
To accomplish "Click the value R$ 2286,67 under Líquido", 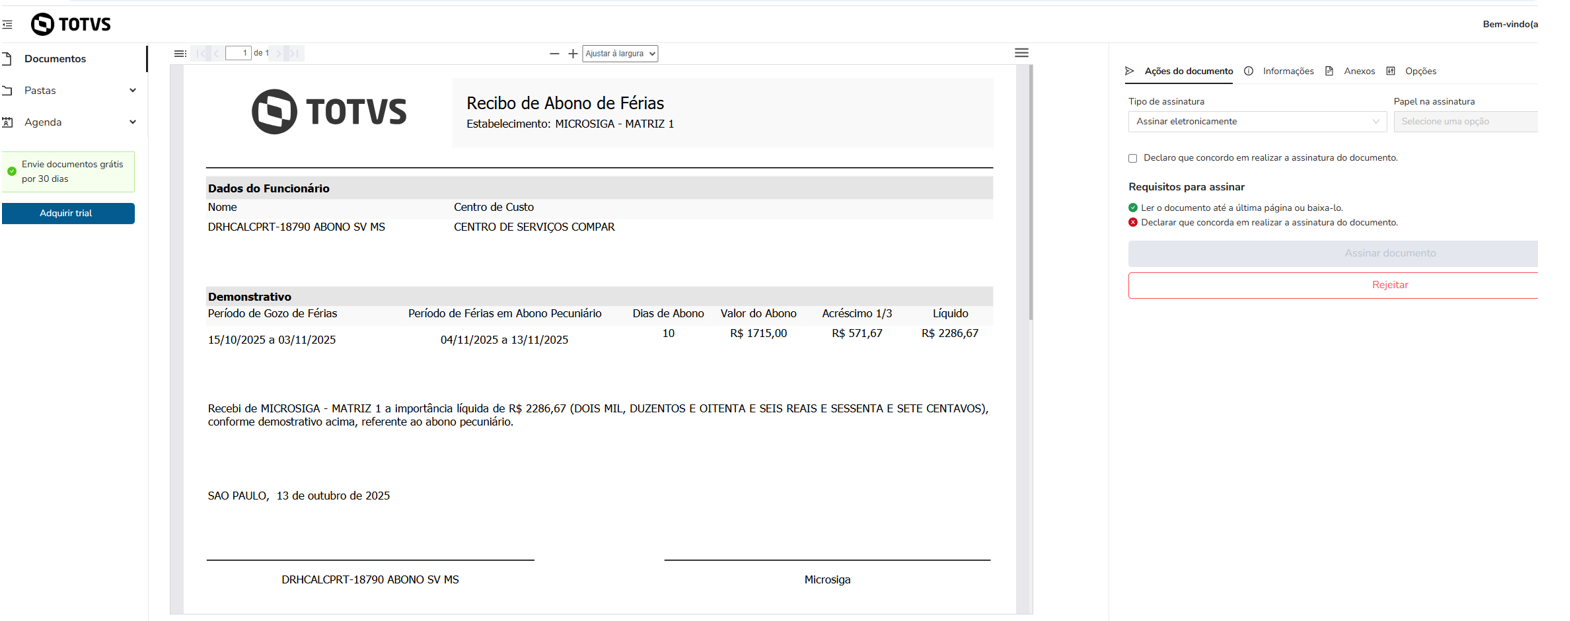I will click(x=950, y=333).
